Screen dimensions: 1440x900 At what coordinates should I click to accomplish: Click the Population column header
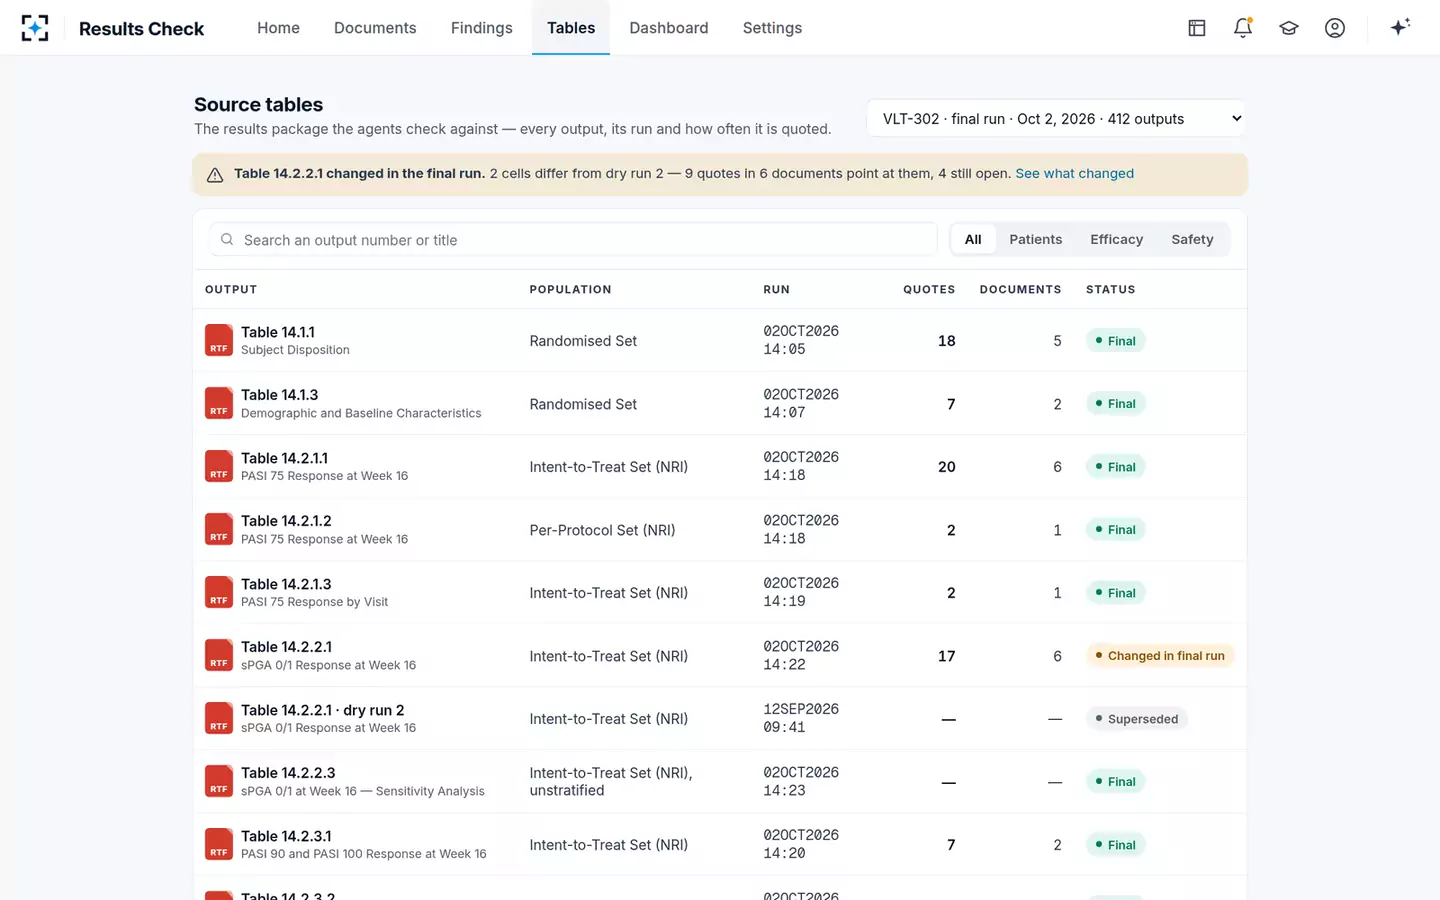(570, 290)
